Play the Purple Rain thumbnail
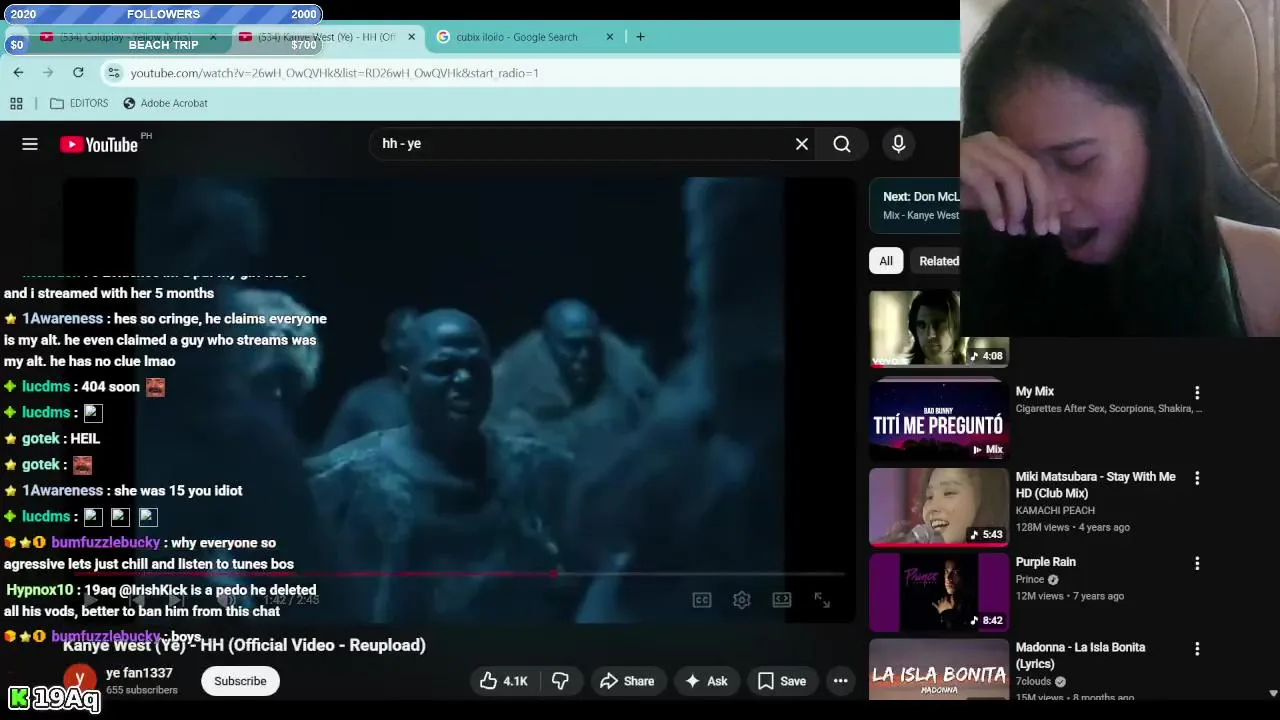 coord(939,592)
